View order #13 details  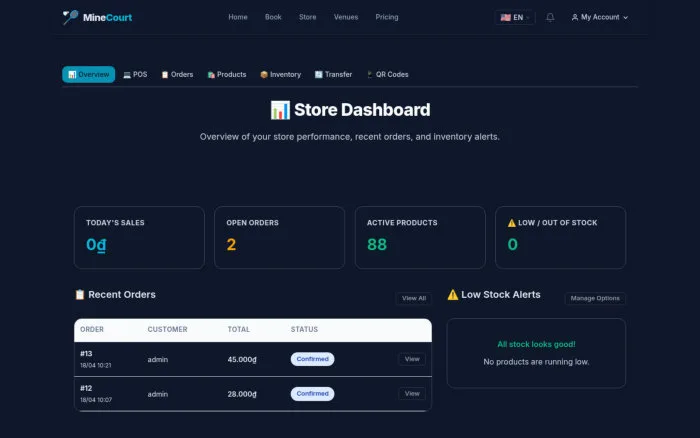coord(412,359)
